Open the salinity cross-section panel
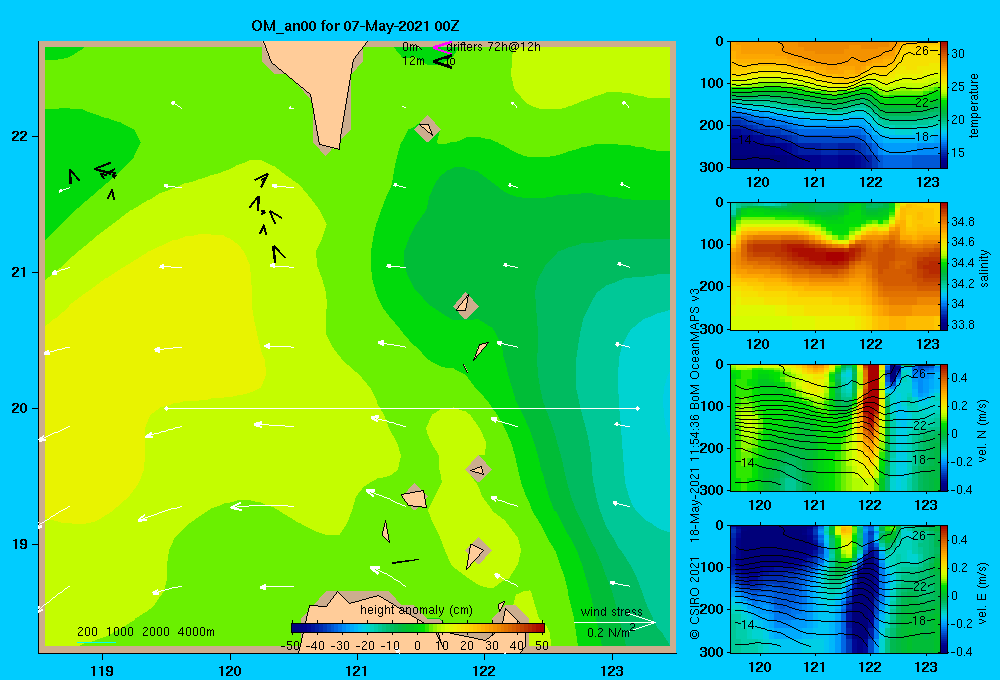 coord(835,266)
